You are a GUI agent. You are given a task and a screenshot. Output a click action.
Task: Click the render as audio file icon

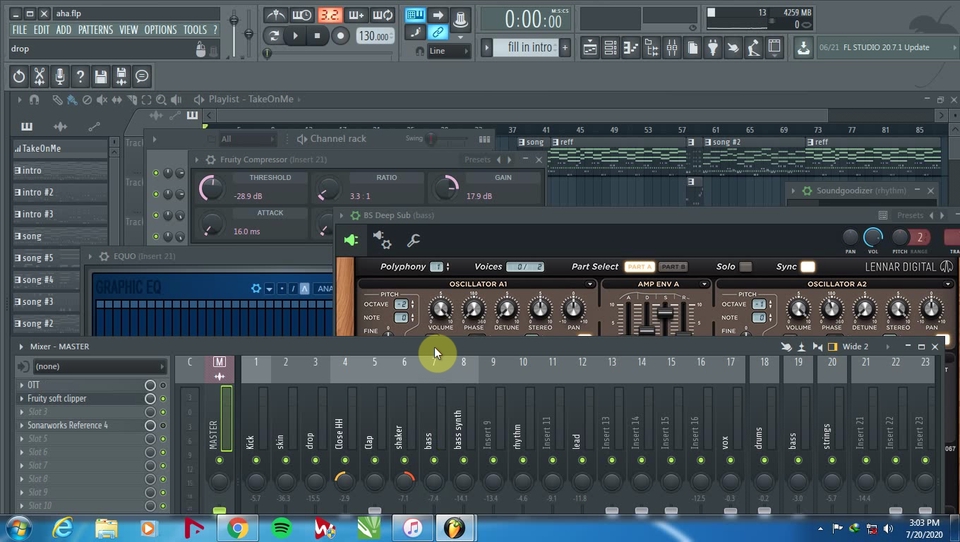[x=121, y=77]
